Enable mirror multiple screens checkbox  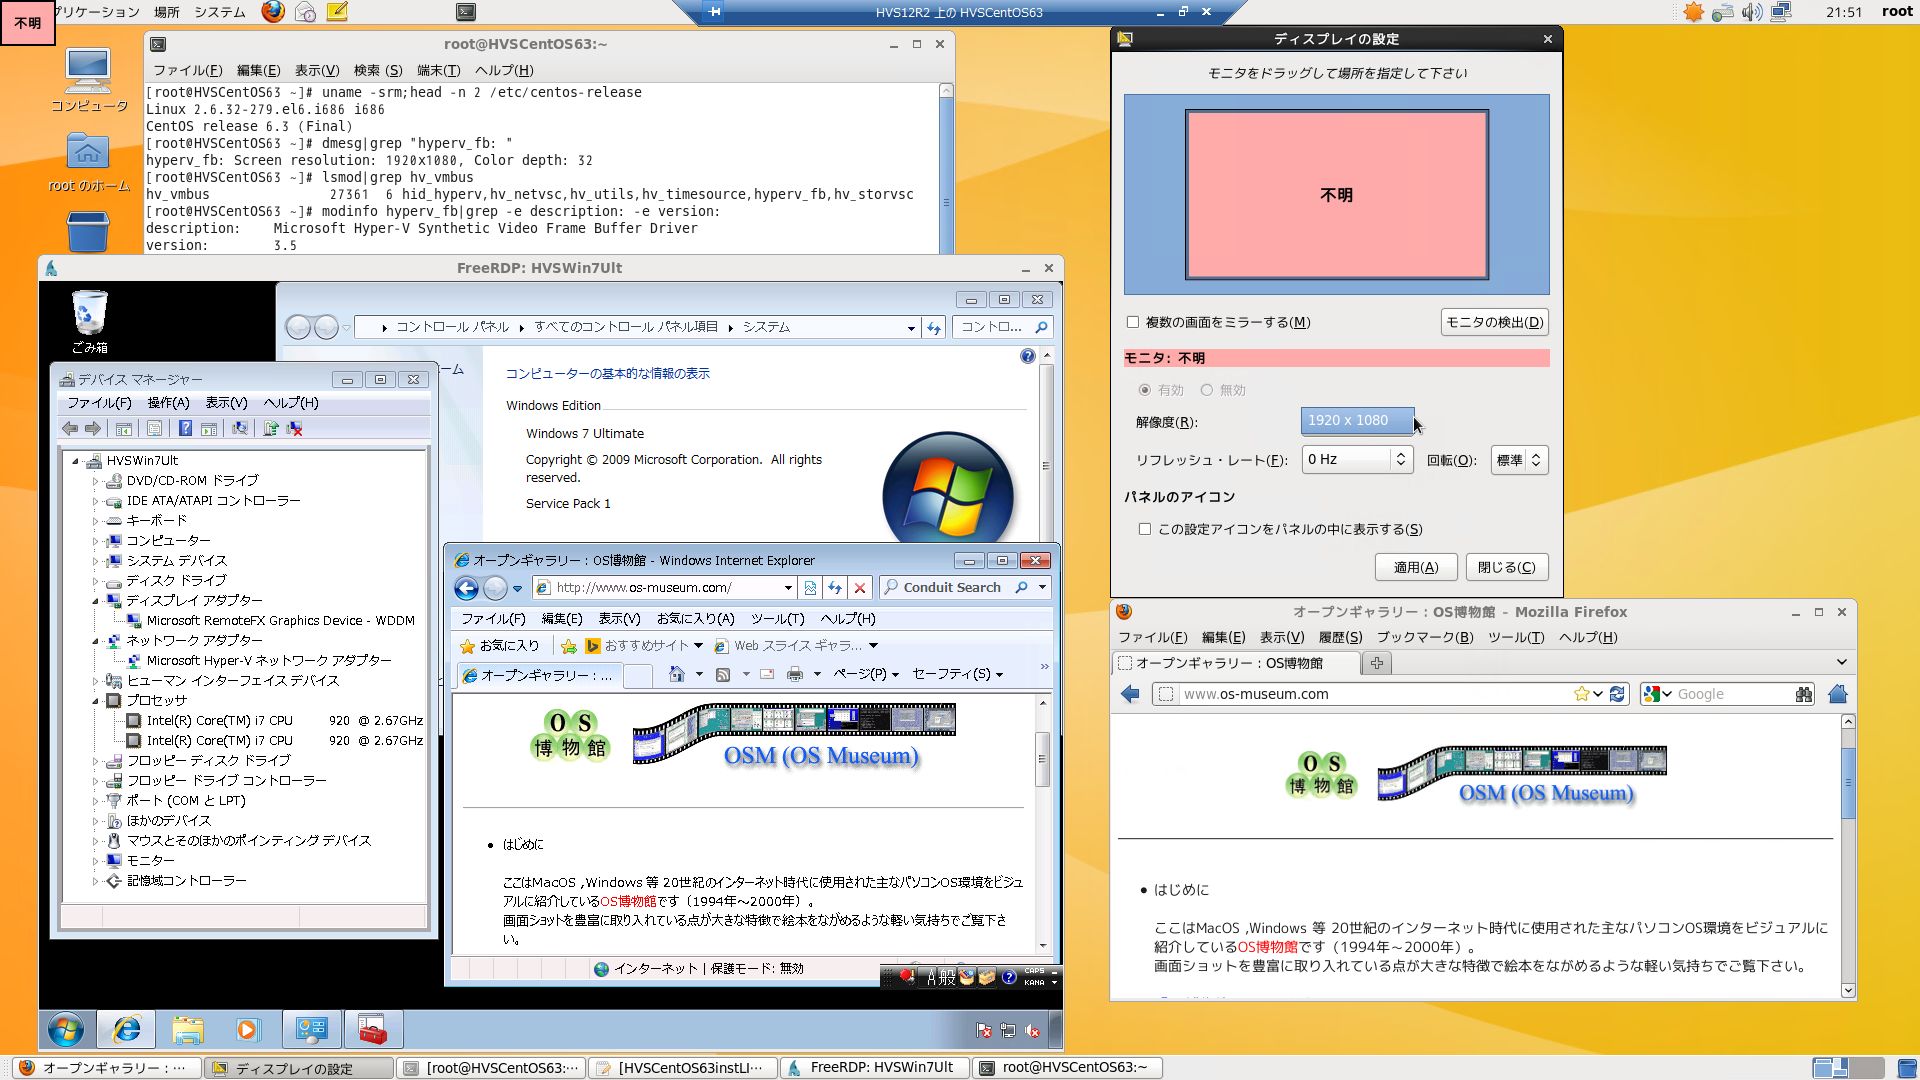click(x=1133, y=322)
